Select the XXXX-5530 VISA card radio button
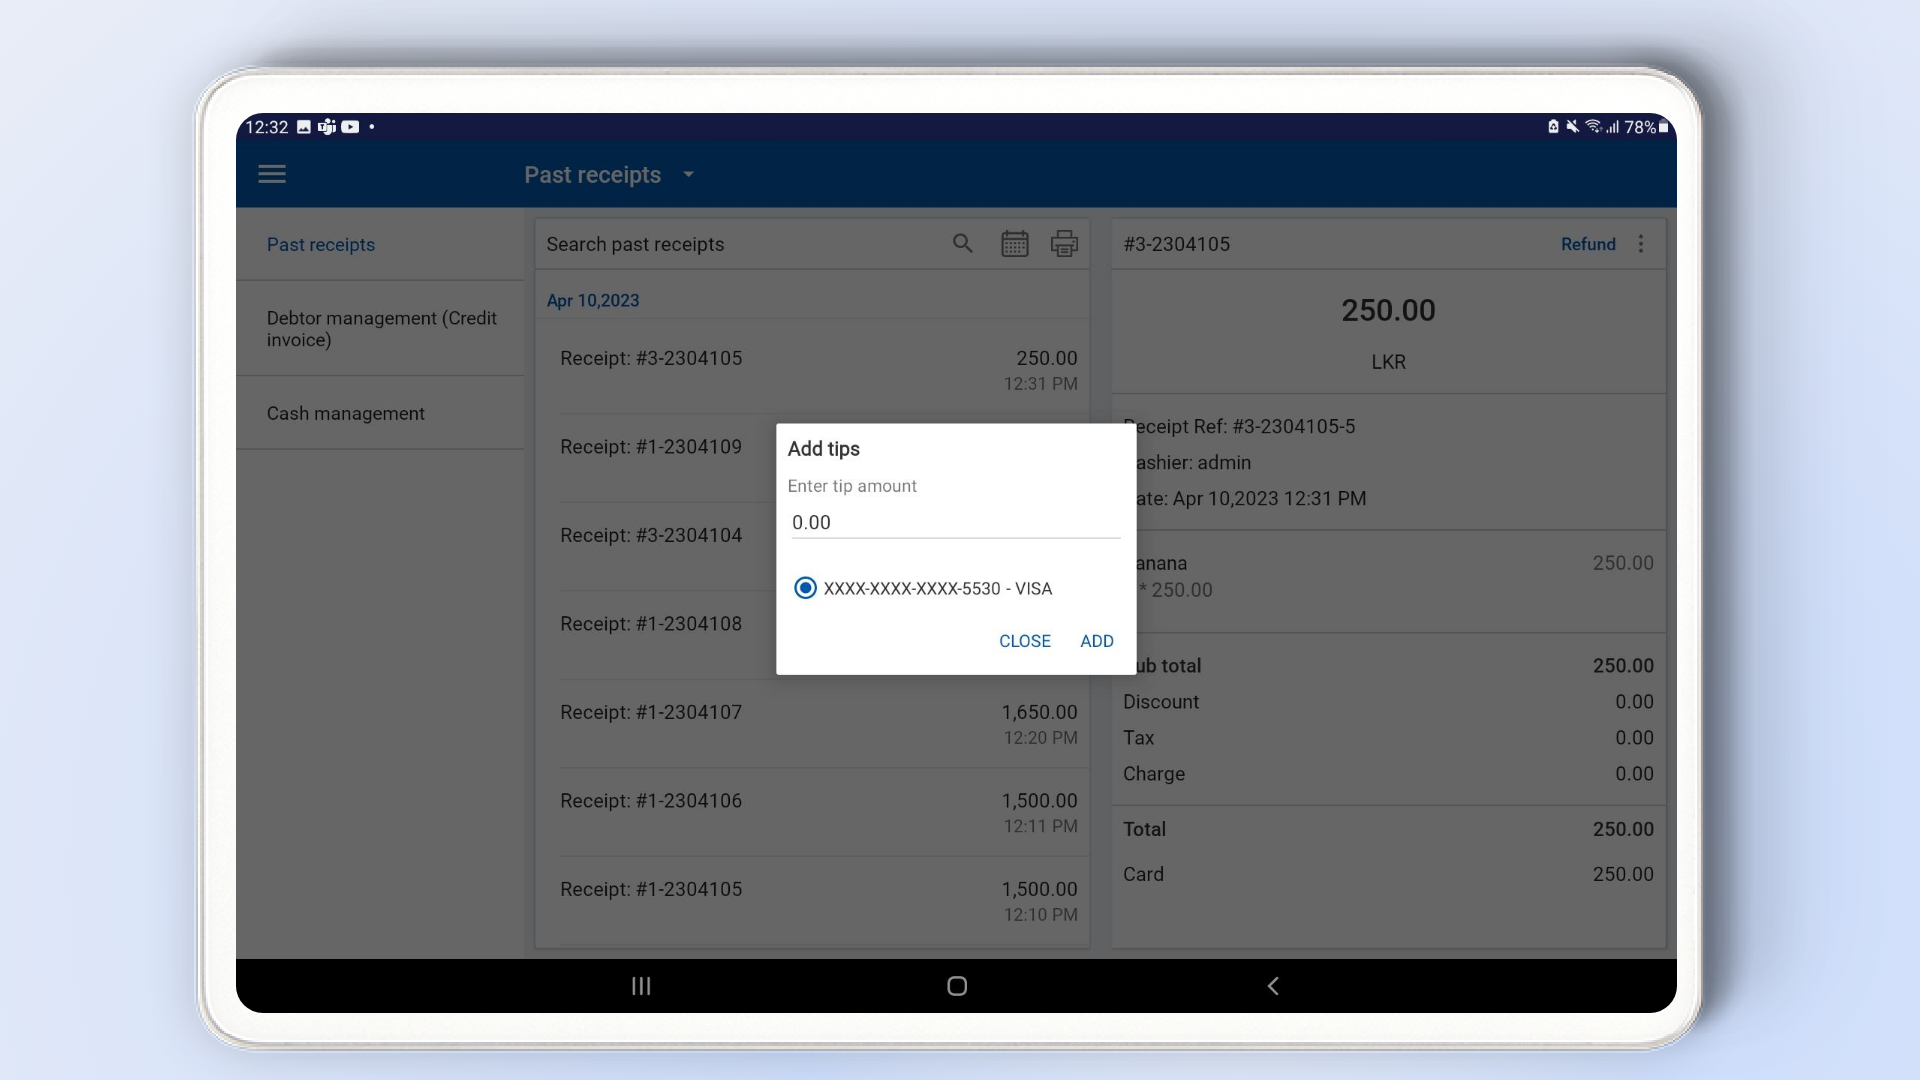Viewport: 1920px width, 1080px height. click(x=805, y=588)
